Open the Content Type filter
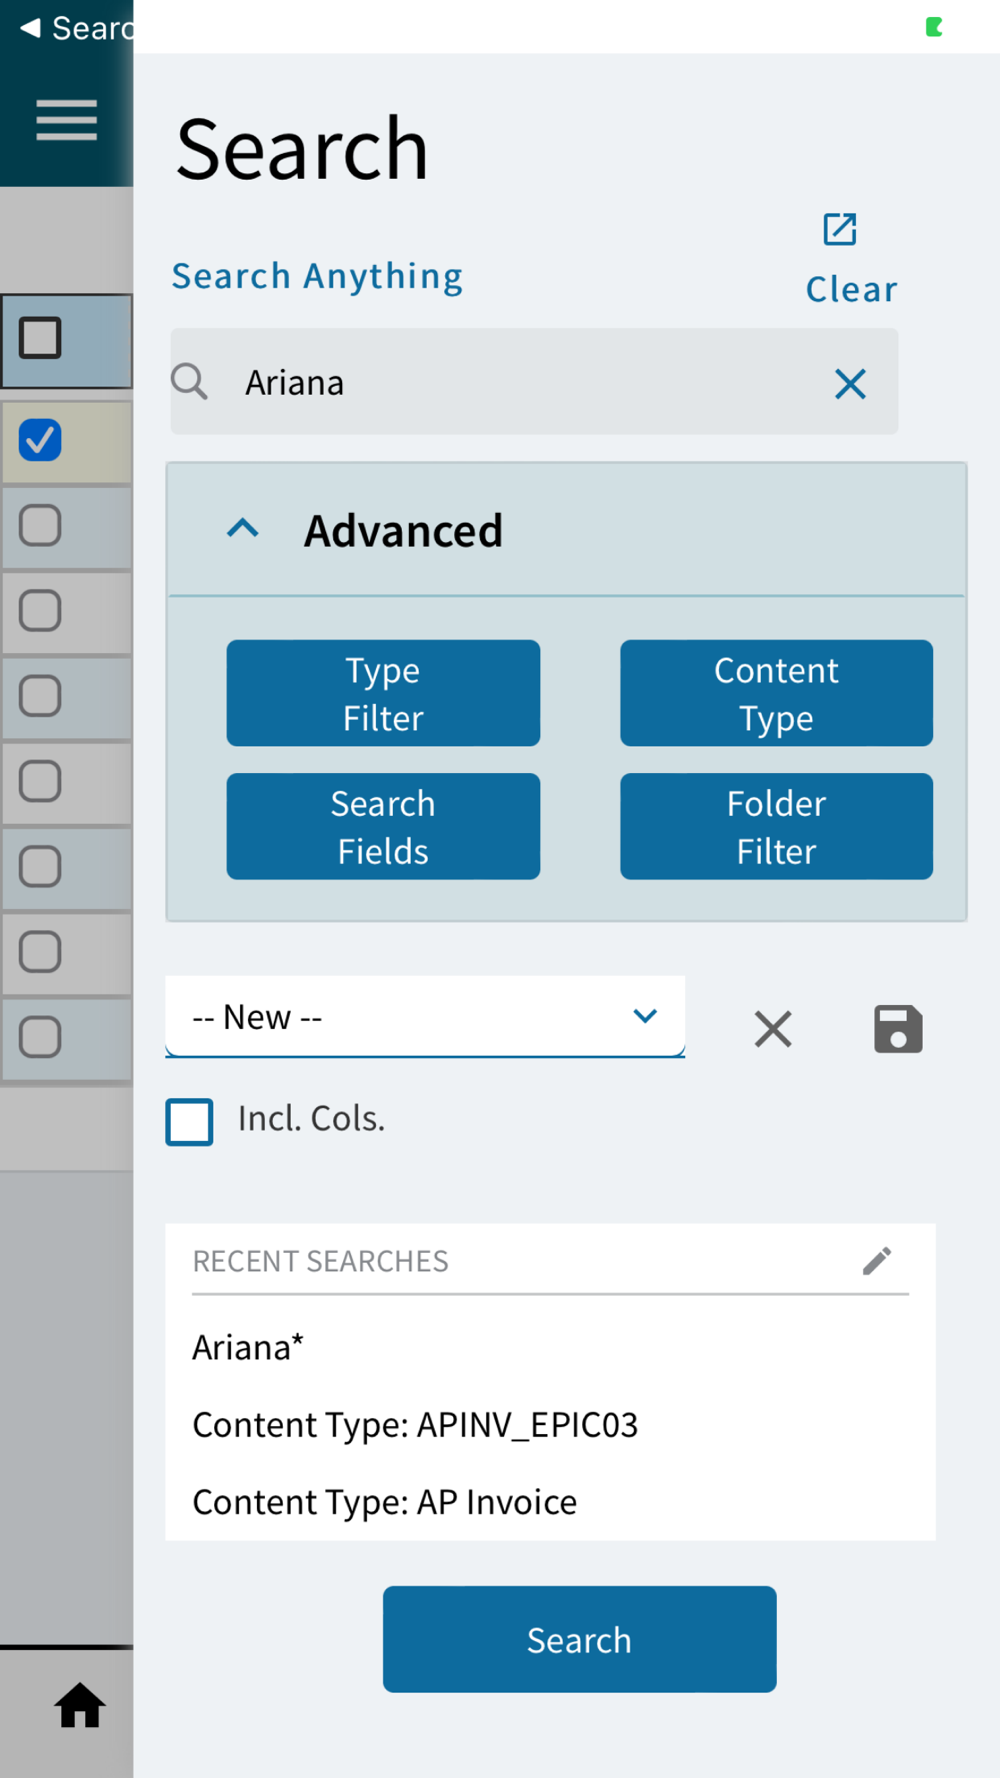The height and width of the screenshot is (1778, 1000). 776,693
